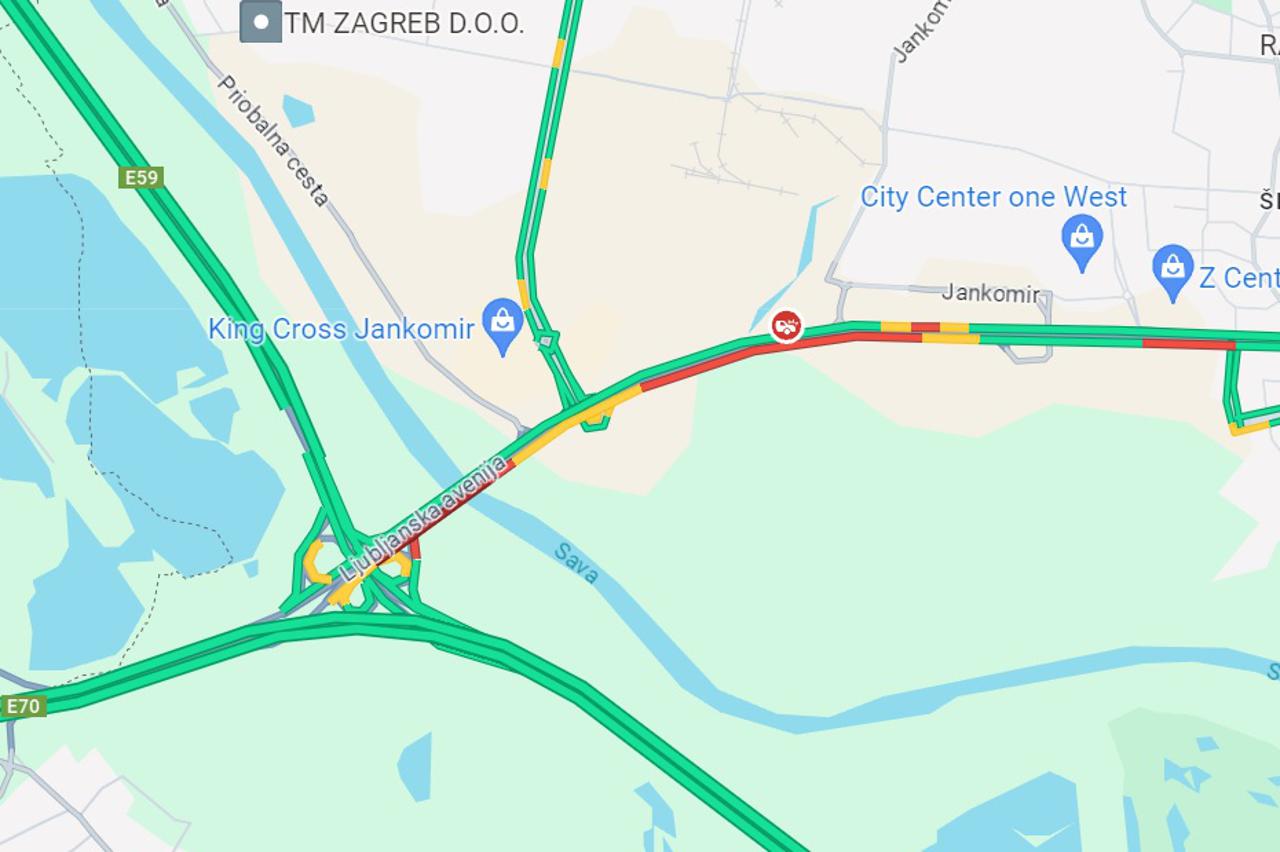Click the City Center one West label

(x=994, y=197)
